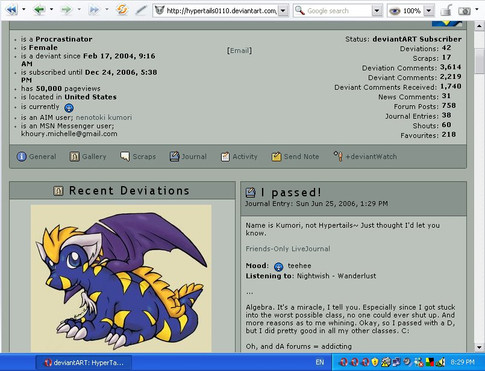This screenshot has height=371, width=485.
Task: Toggle the eye view mode button
Action: (395, 11)
